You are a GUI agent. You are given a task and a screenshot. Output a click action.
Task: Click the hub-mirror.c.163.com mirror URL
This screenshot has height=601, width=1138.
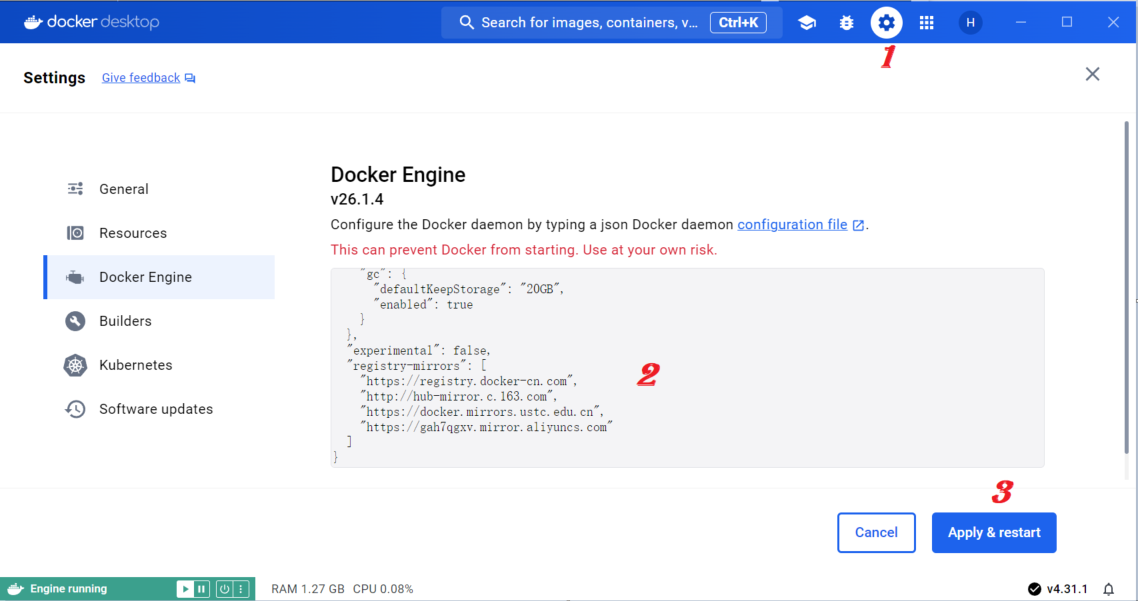(x=459, y=396)
